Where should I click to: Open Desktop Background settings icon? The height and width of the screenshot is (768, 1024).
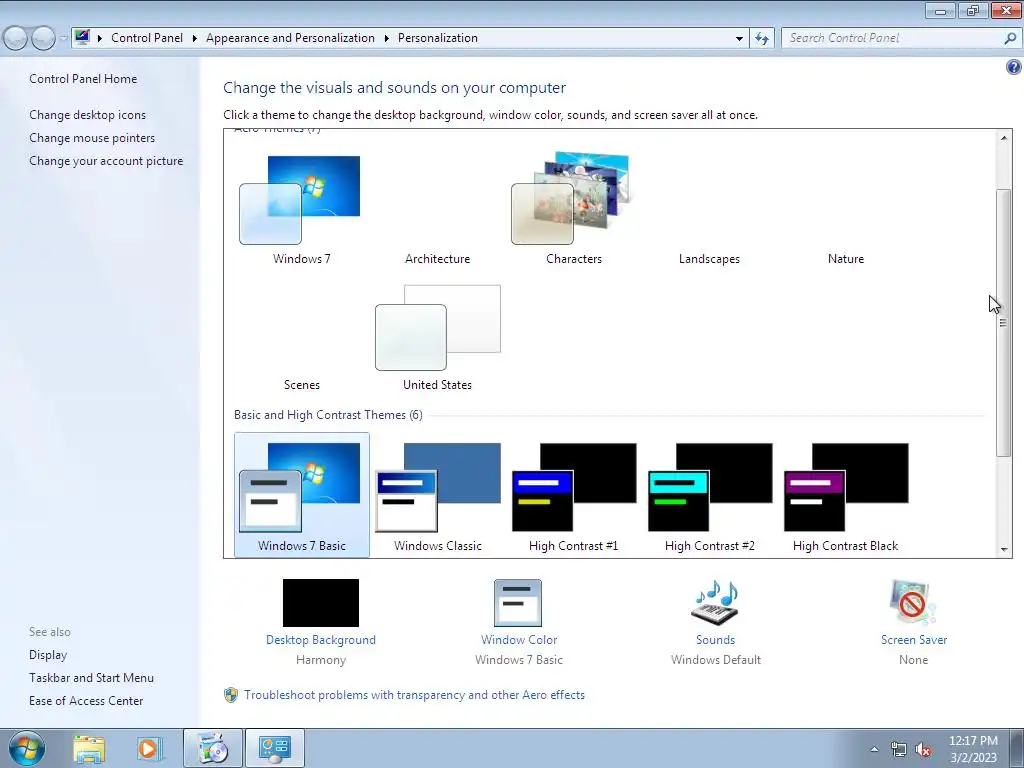pos(321,603)
